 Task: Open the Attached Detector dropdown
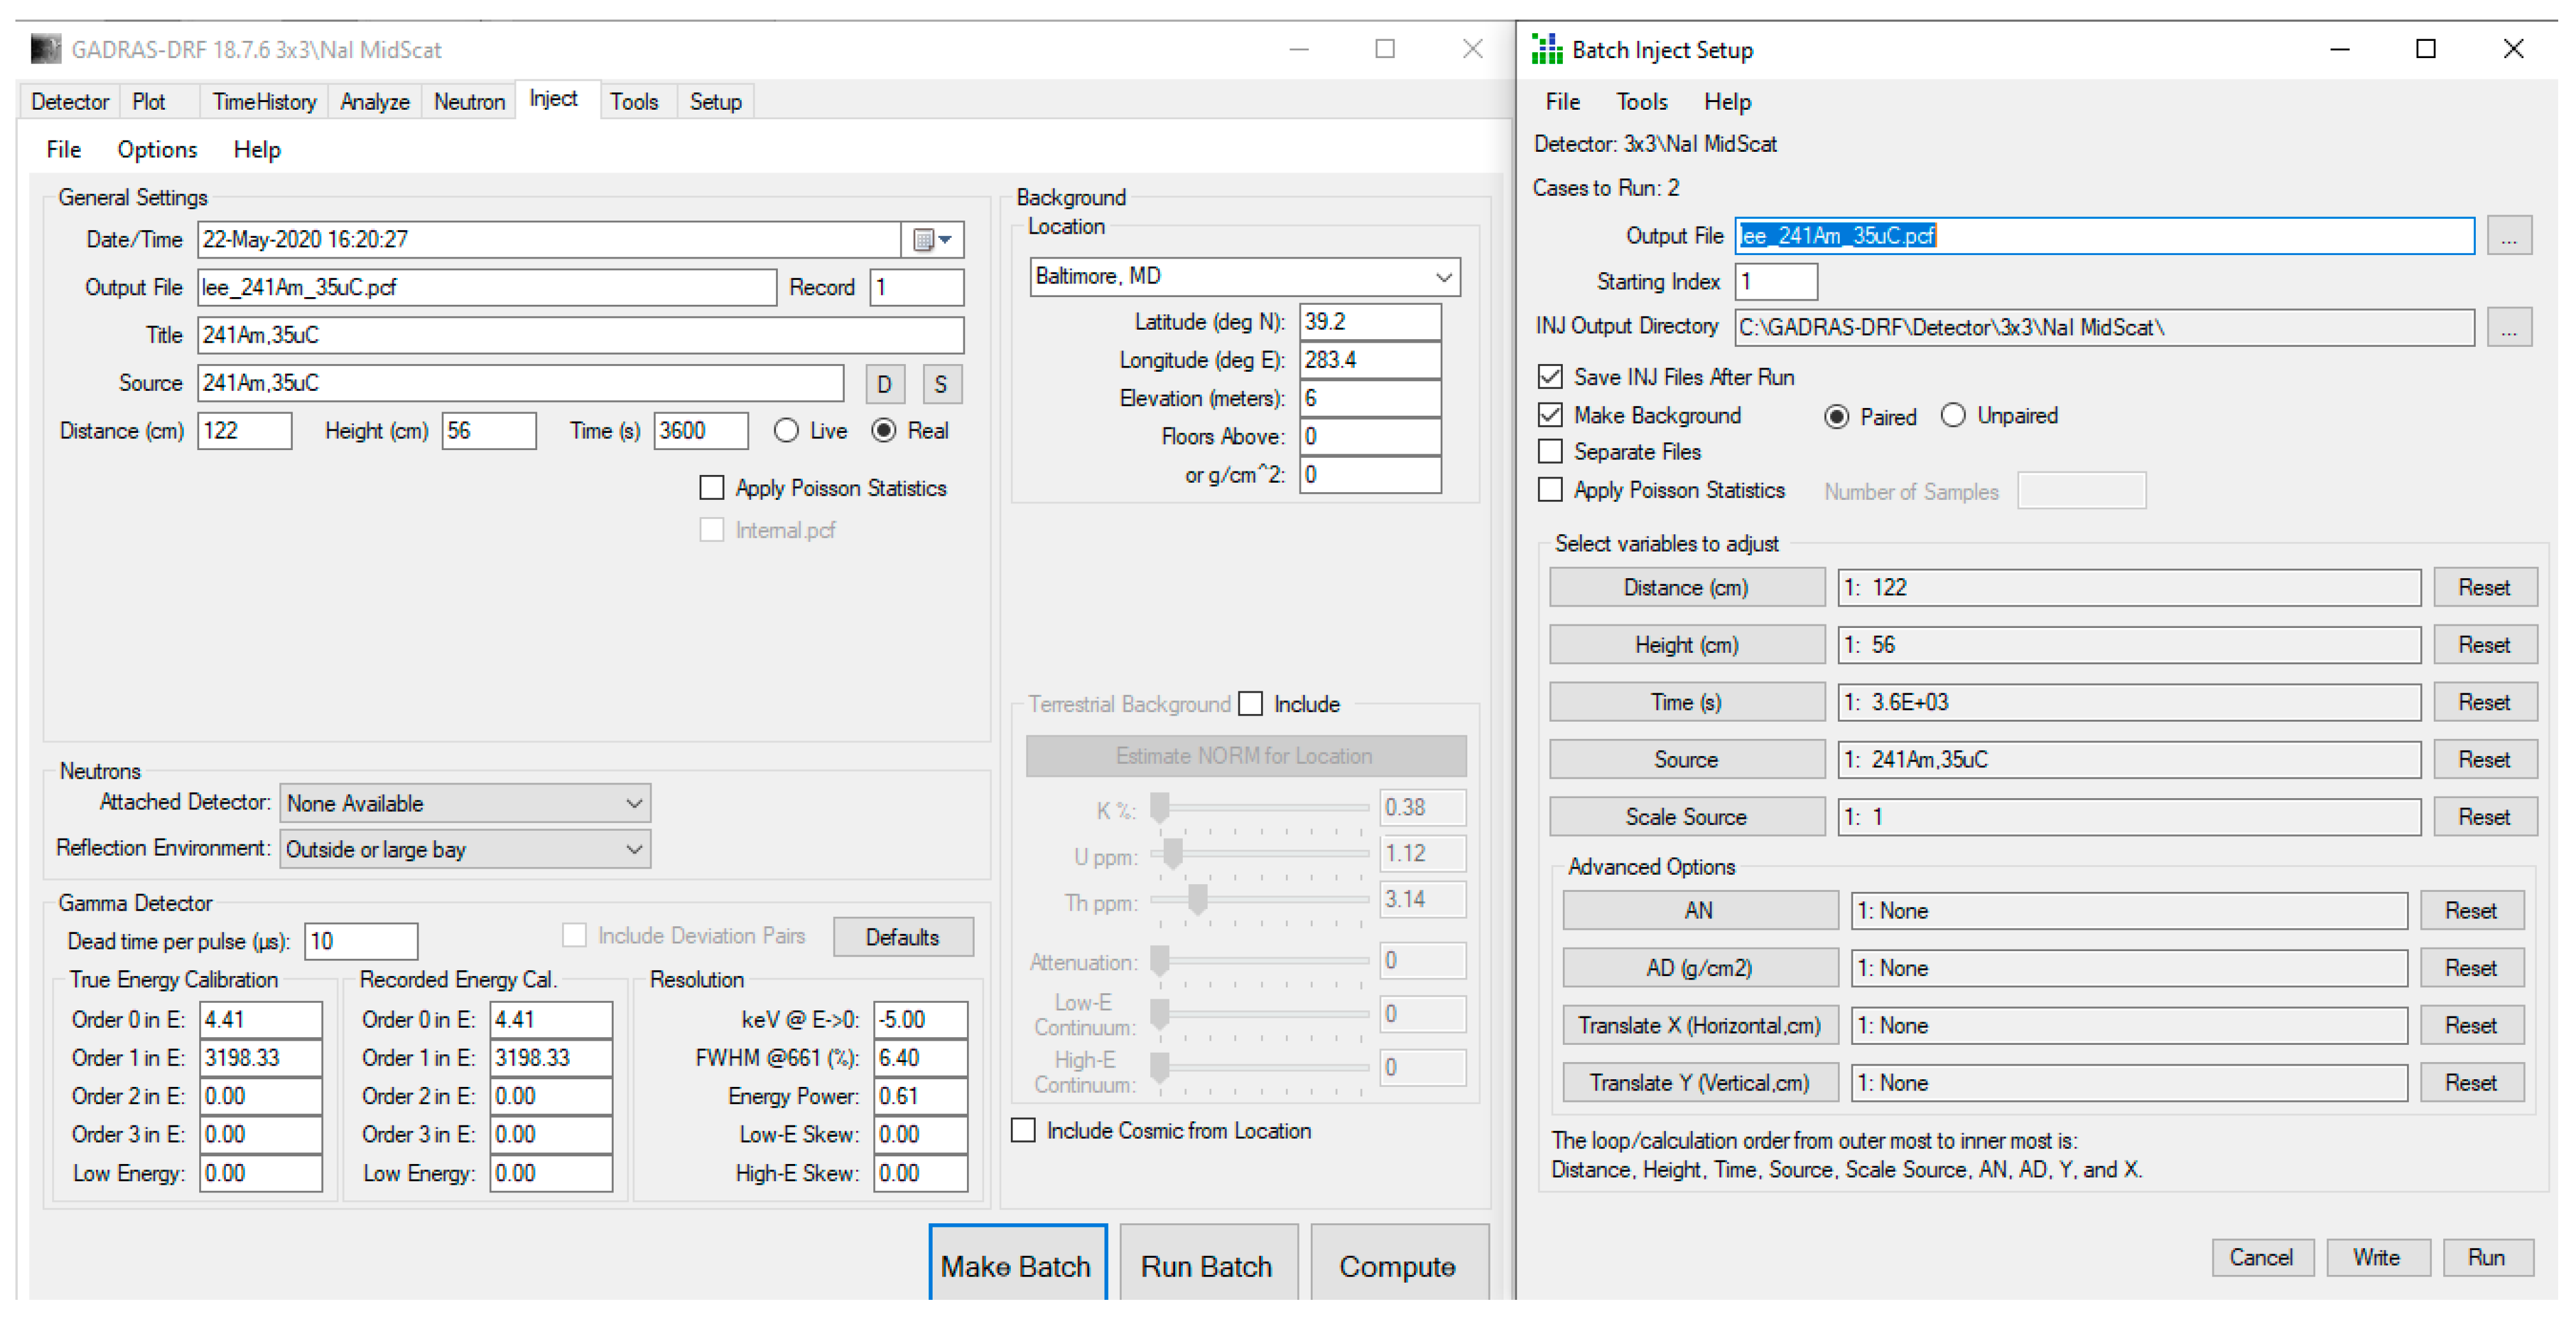coord(633,803)
